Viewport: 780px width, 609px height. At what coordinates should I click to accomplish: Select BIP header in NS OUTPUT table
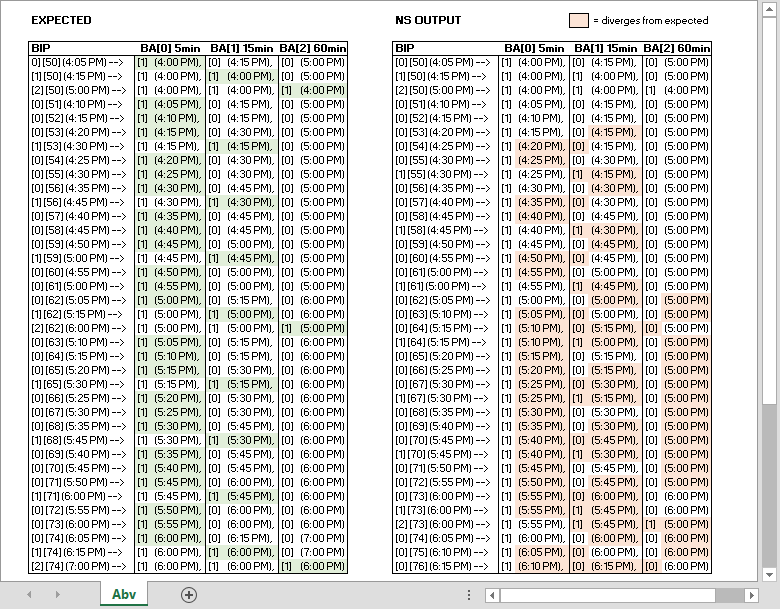[404, 48]
